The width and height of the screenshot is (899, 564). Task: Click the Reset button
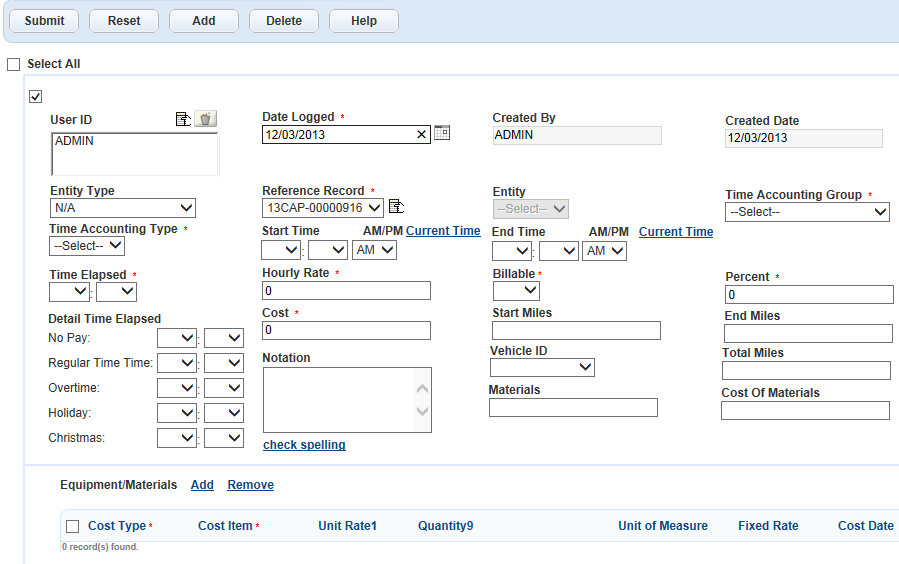pyautogui.click(x=124, y=21)
